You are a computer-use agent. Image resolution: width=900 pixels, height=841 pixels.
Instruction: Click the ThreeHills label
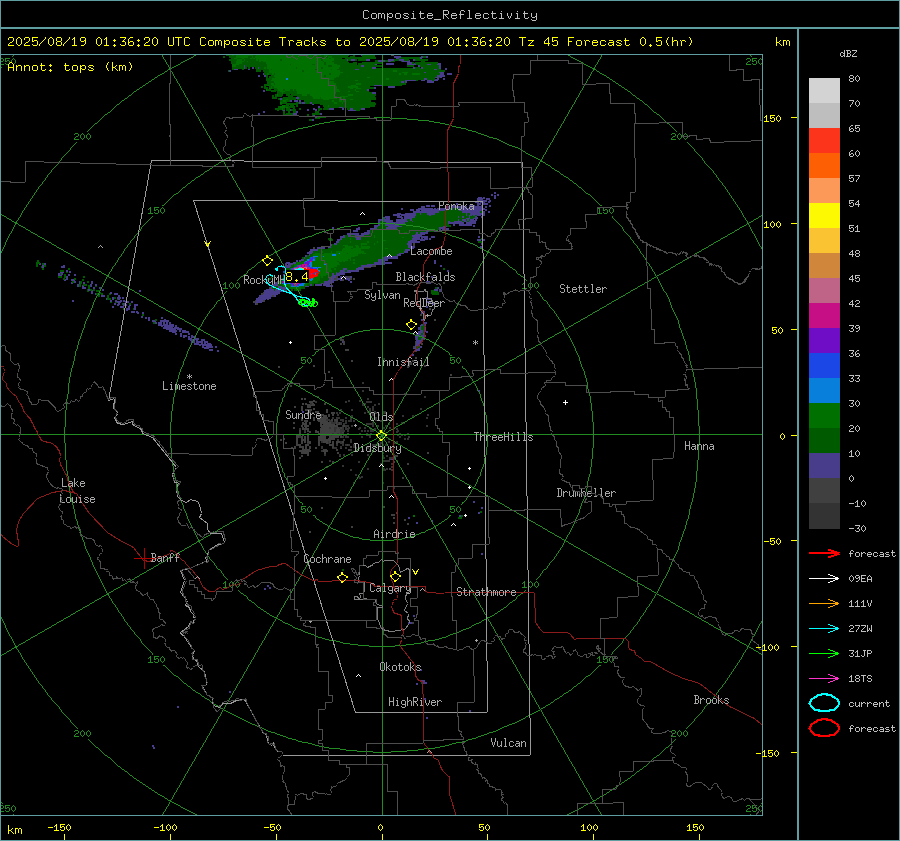pyautogui.click(x=503, y=437)
